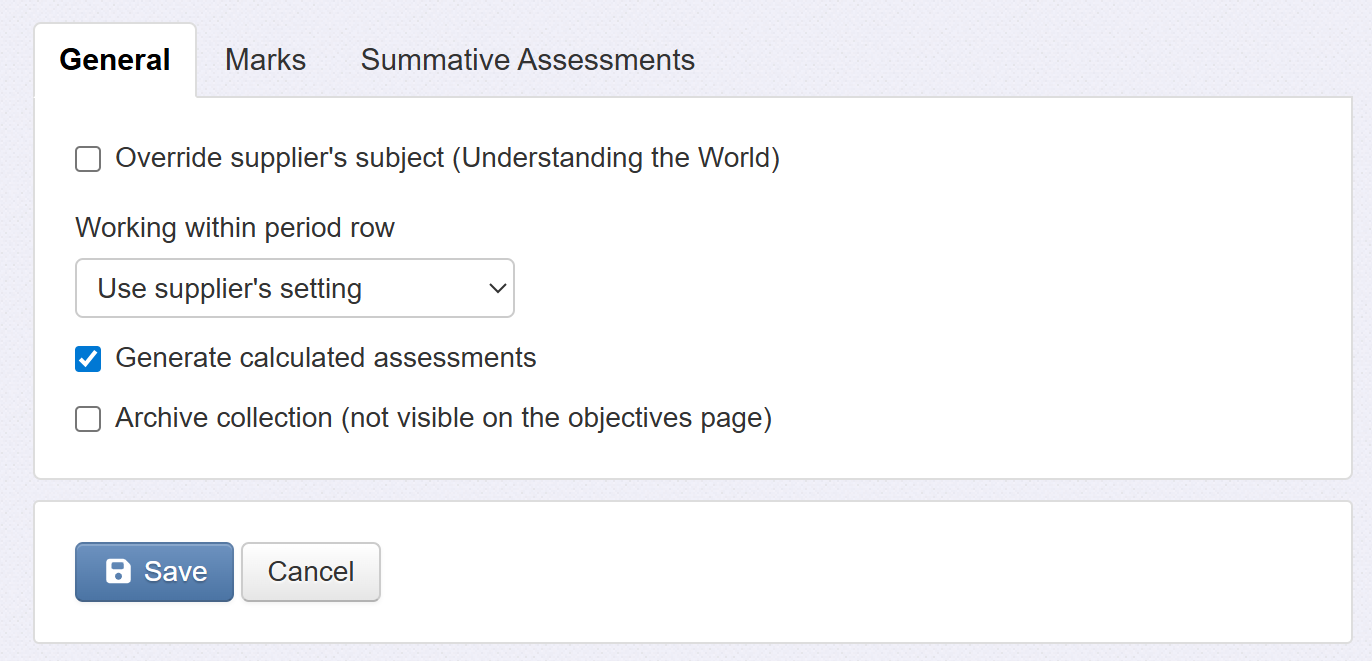Click the 'Override supplier's subject' label text
Screen dimensions: 1372x661
(280, 158)
